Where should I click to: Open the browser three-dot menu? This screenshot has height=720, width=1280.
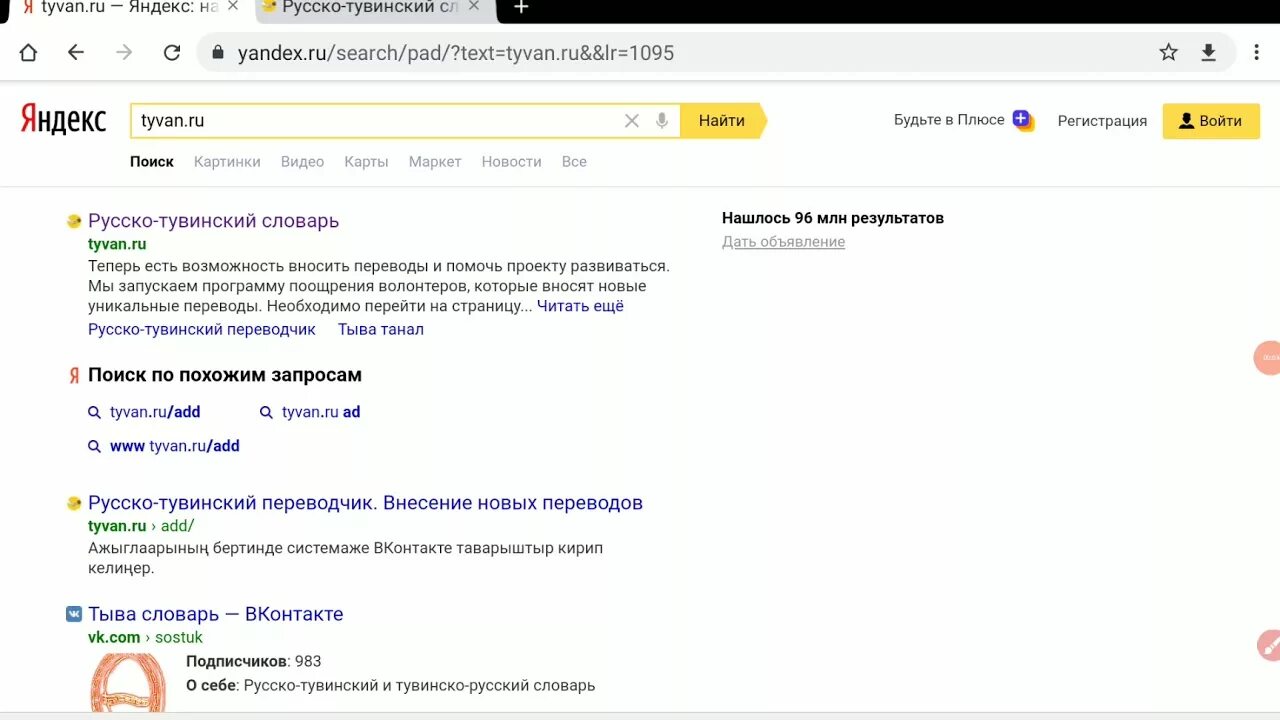1256,53
